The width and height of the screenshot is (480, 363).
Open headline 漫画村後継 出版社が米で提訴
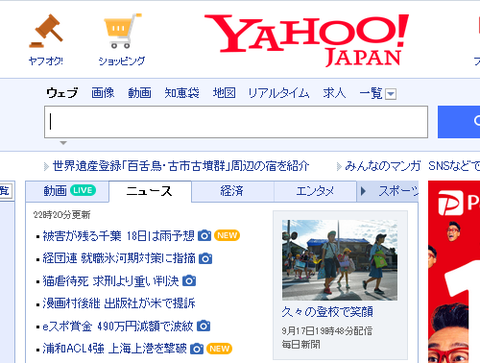(x=119, y=303)
